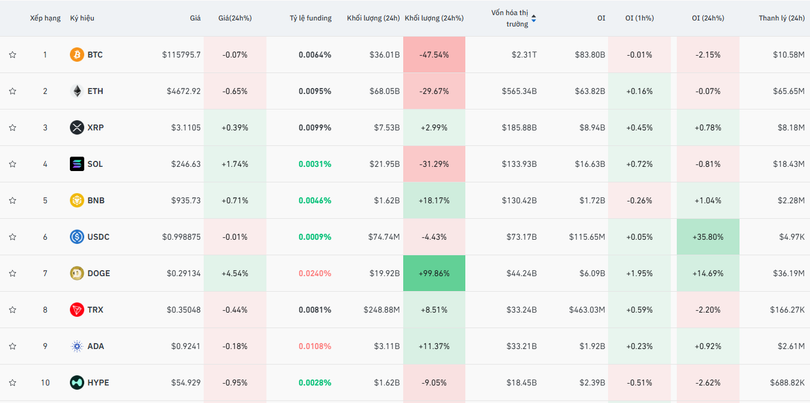Toggle favorite star for BTC row
The image size is (810, 403).
point(13,55)
